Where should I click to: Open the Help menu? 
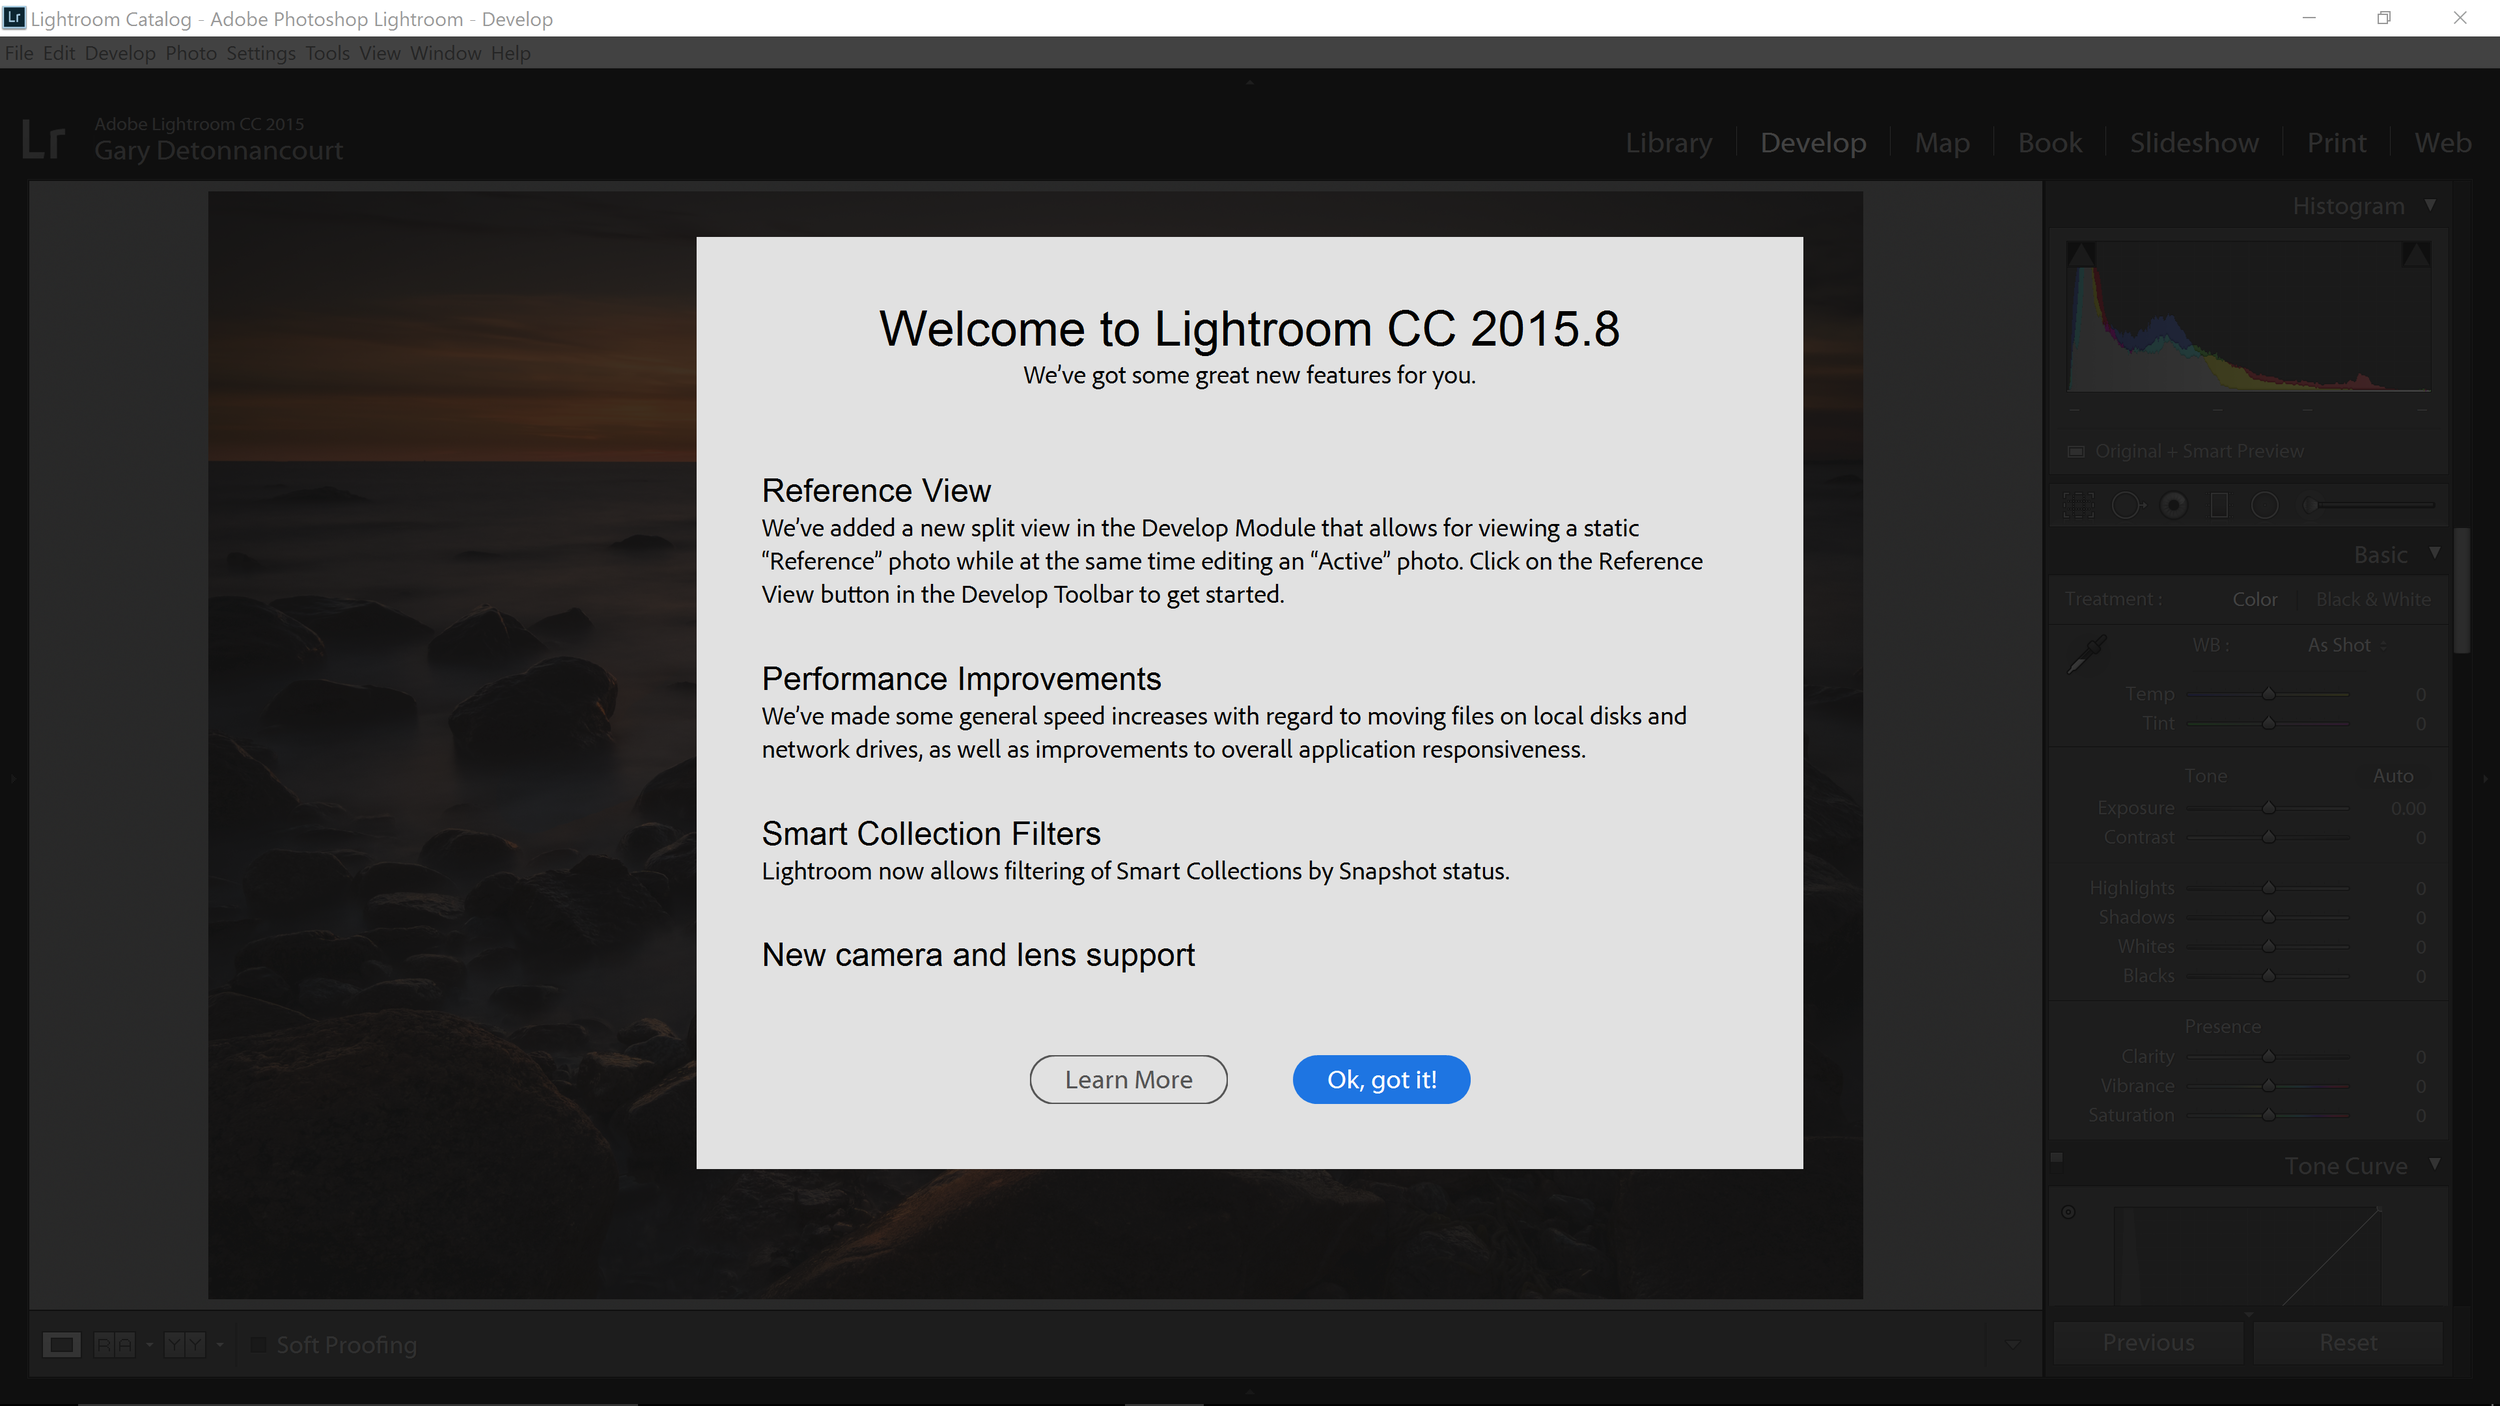pyautogui.click(x=511, y=53)
